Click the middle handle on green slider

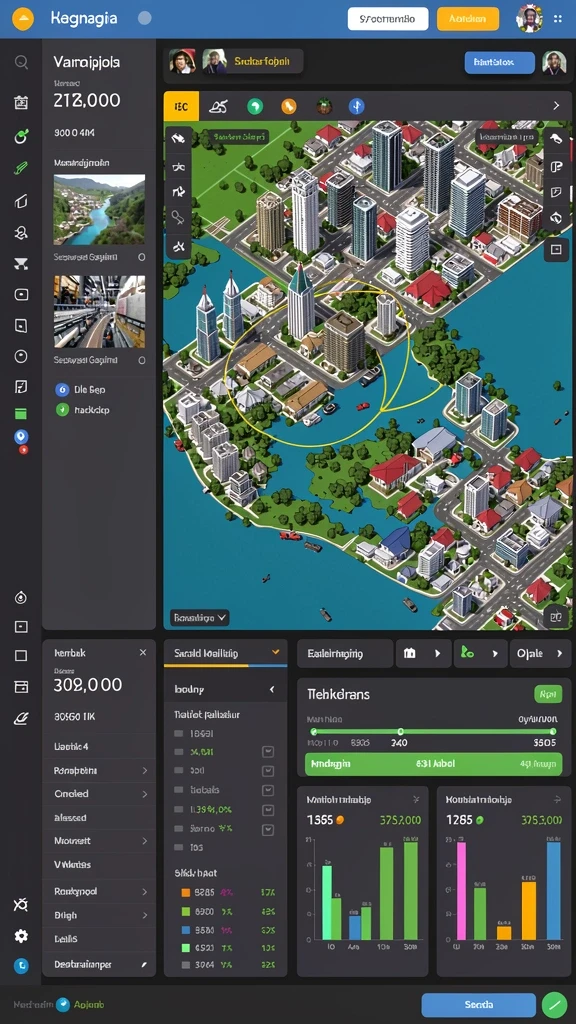click(400, 731)
